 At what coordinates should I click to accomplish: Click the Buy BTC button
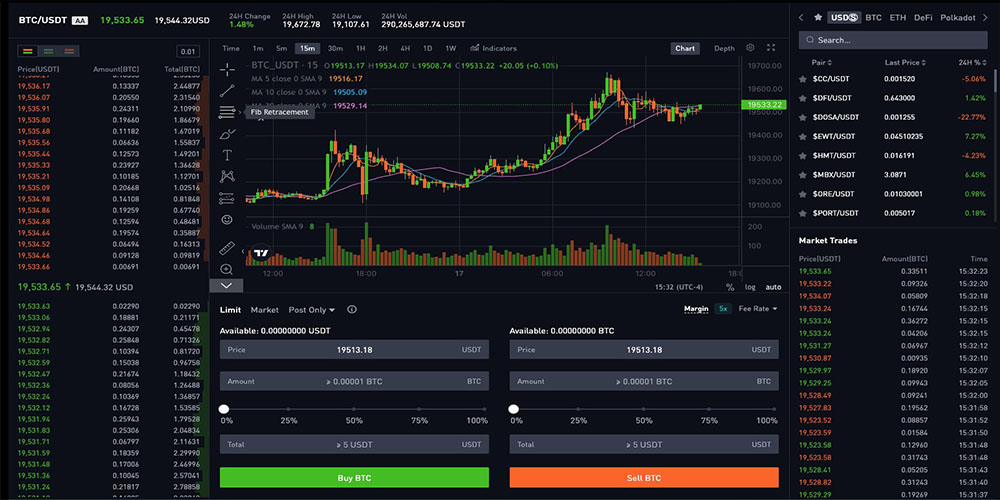point(355,478)
